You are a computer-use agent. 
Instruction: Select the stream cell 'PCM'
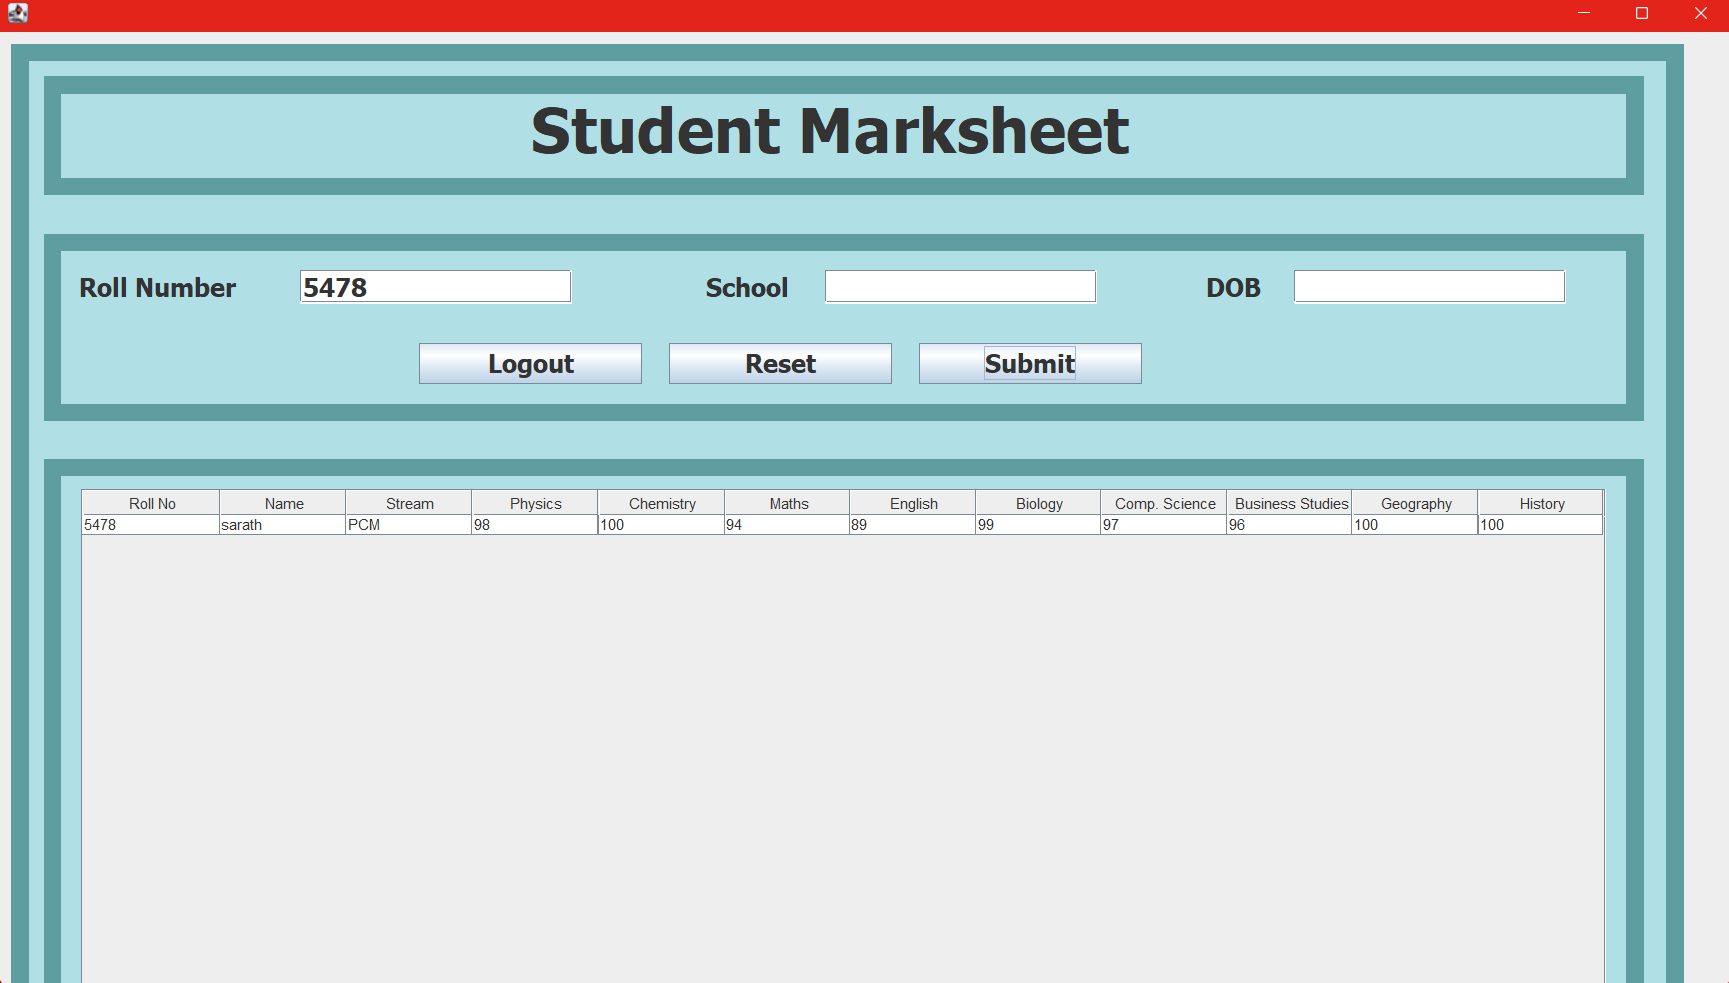(409, 525)
